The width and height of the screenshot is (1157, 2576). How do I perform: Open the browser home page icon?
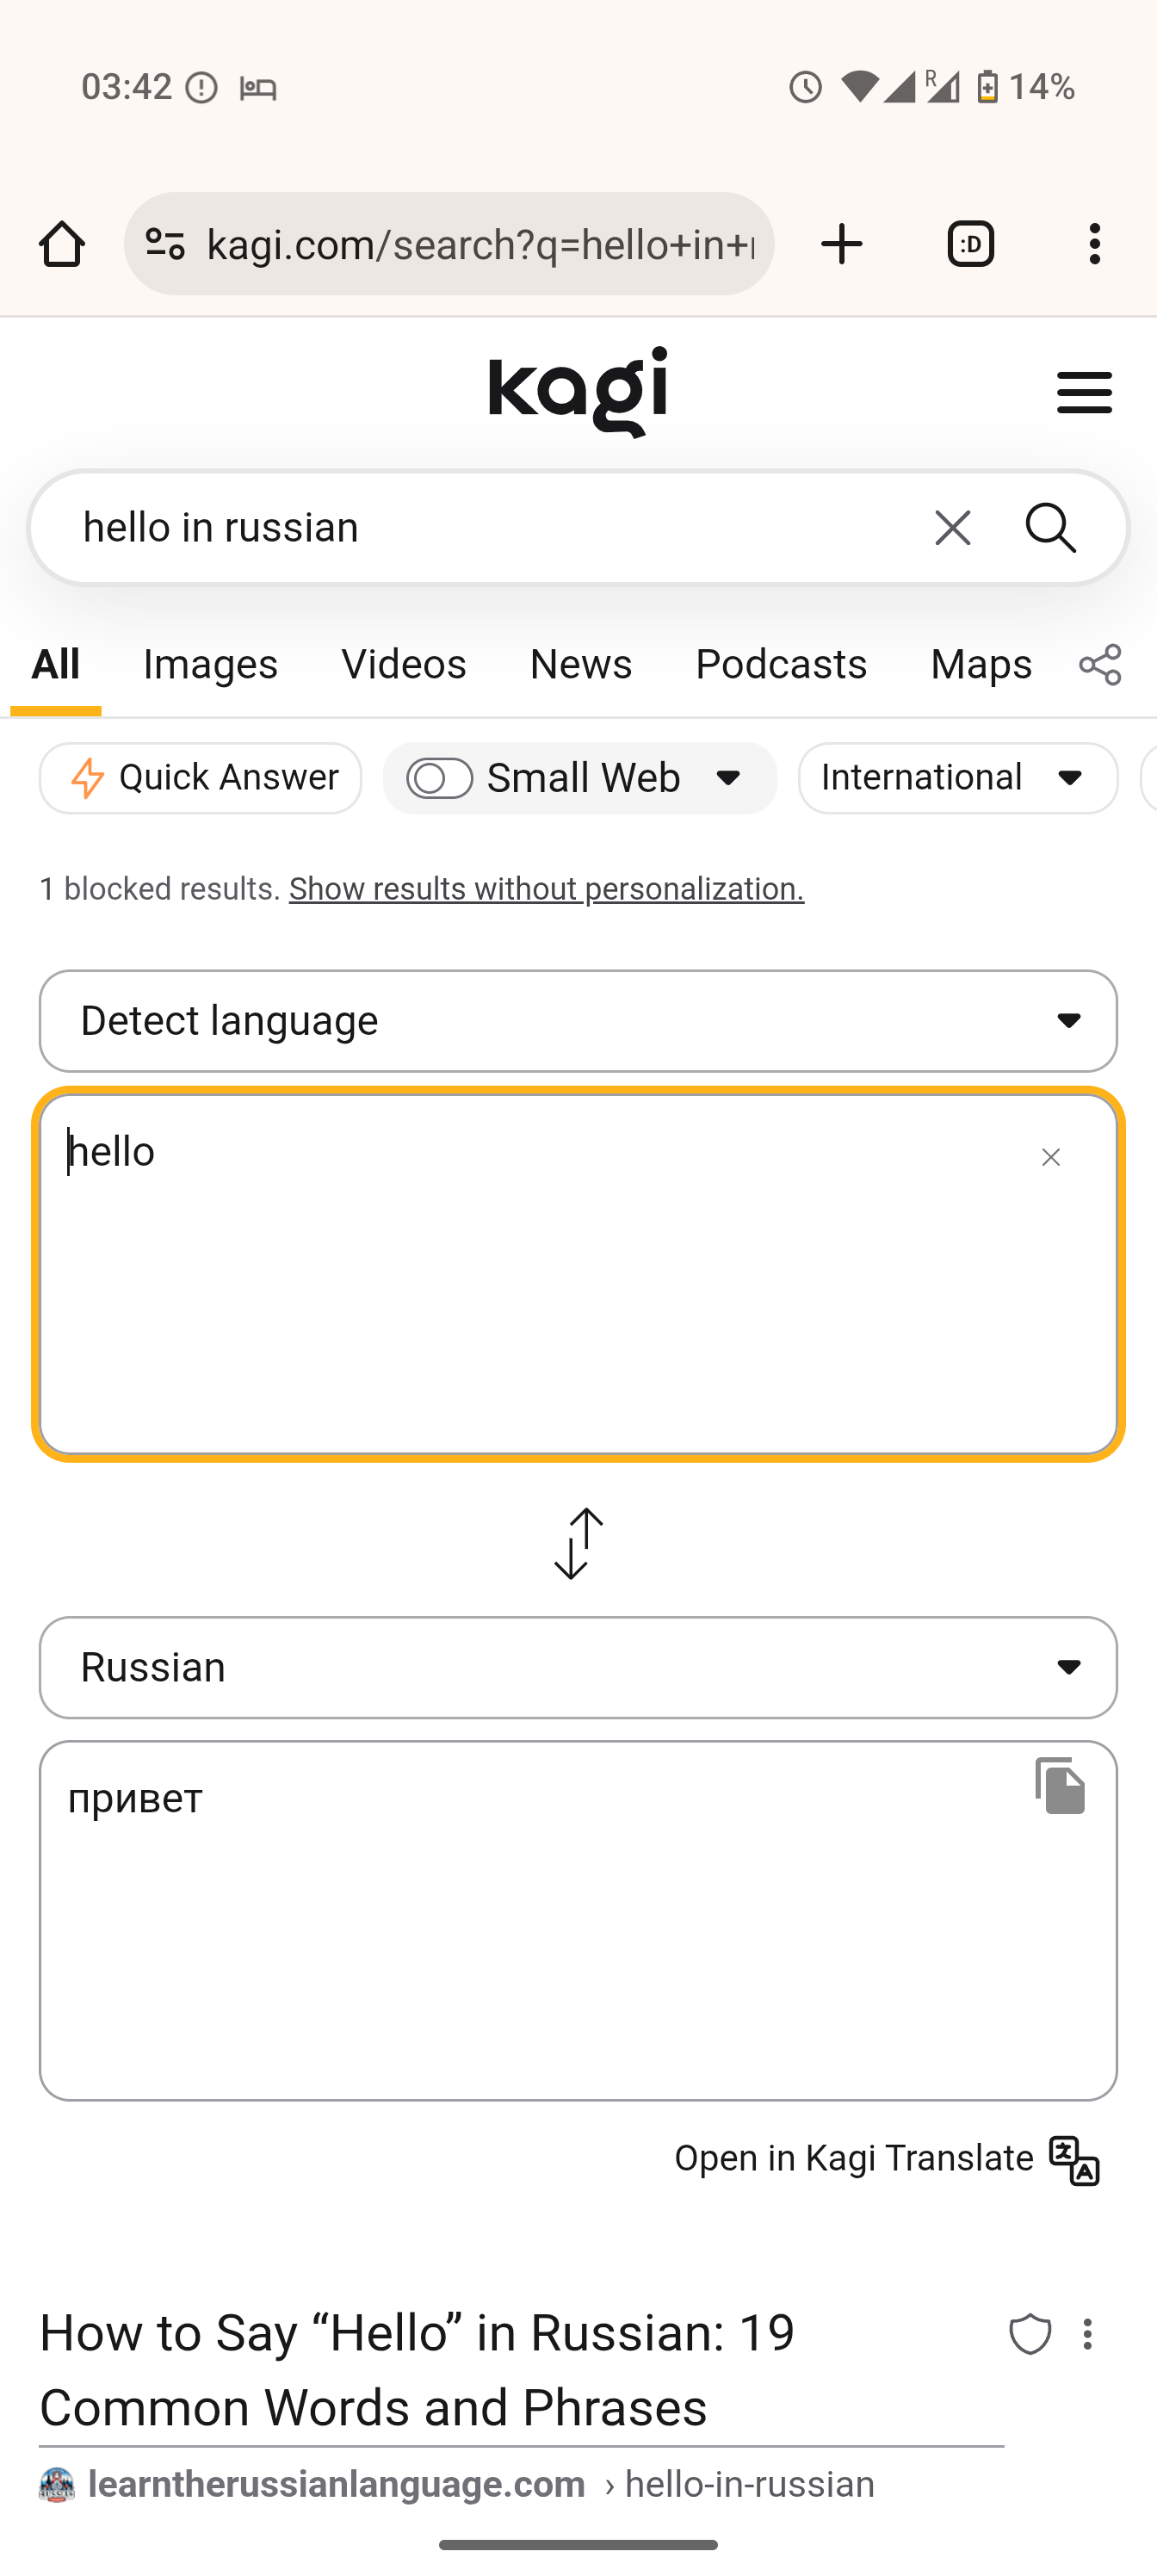pos(62,244)
